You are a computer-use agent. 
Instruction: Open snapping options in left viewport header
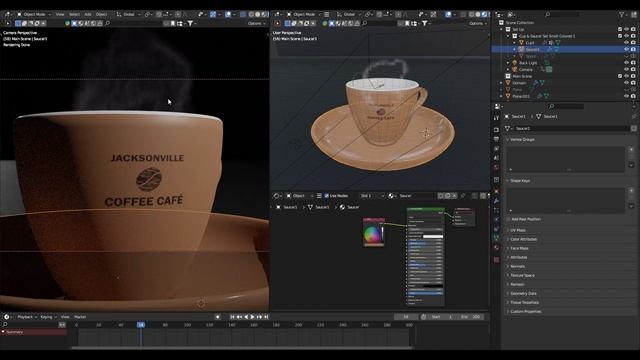click(x=167, y=14)
